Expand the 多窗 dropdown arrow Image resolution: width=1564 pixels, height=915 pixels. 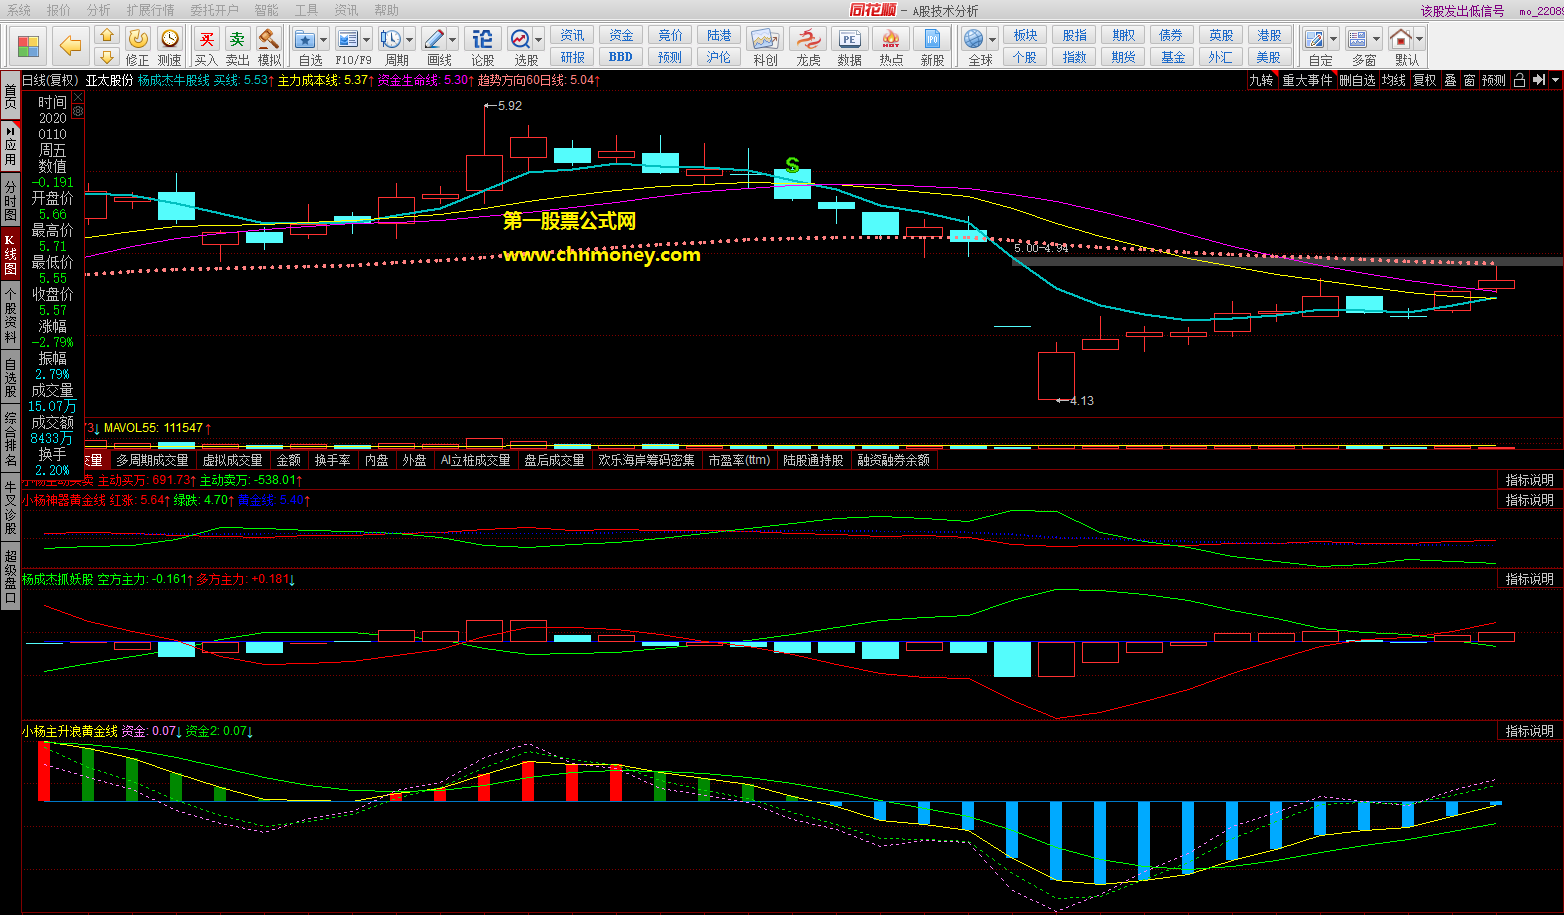1377,40
